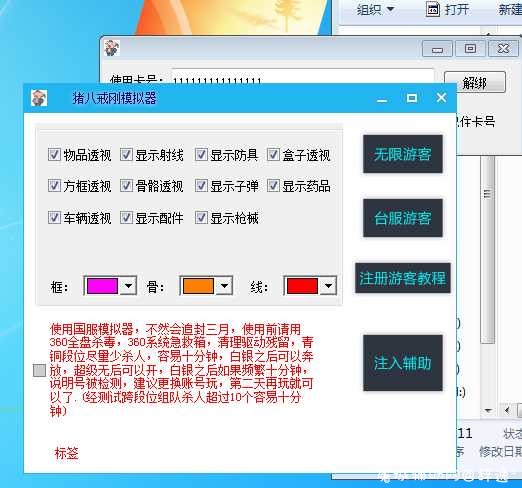522x488 pixels.
Task: Toggle the 显示防具 checkbox
Action: tap(201, 155)
